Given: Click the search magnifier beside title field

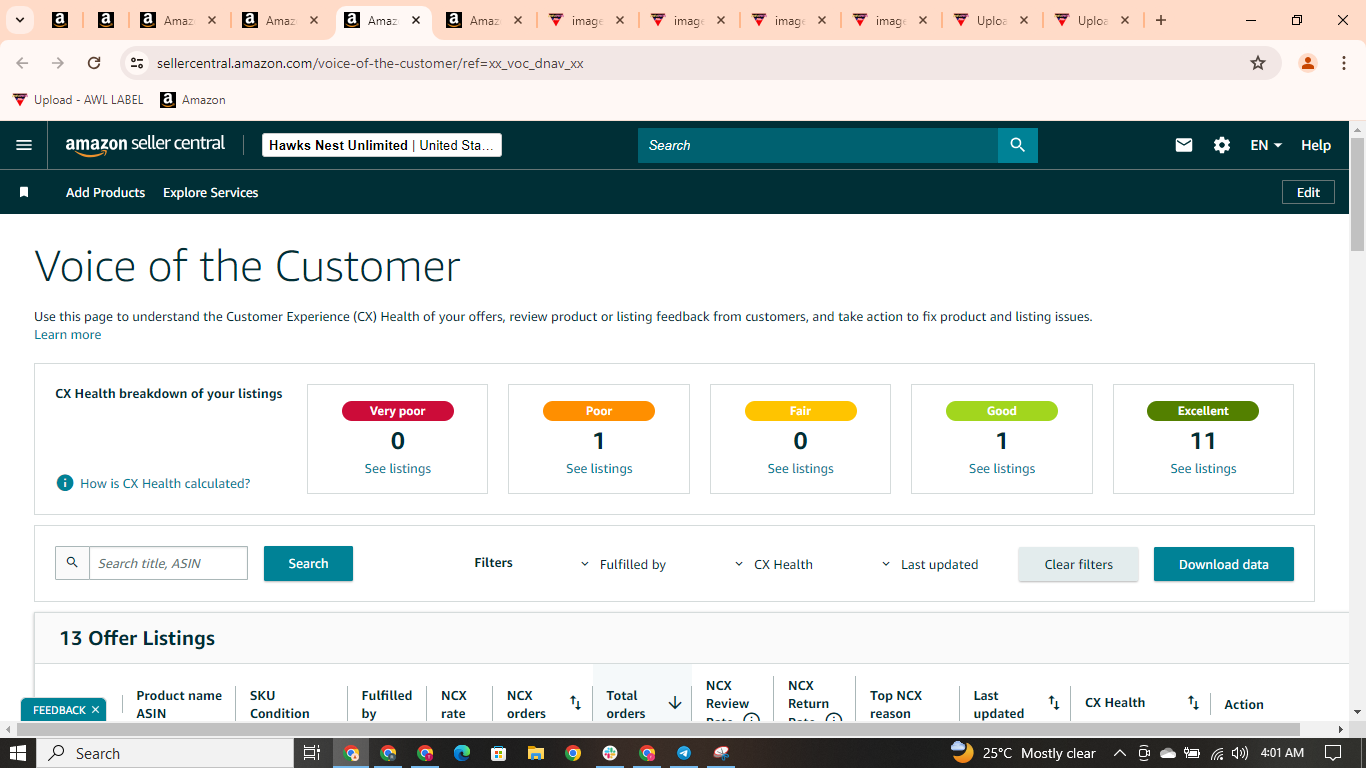Looking at the screenshot, I should (x=72, y=563).
